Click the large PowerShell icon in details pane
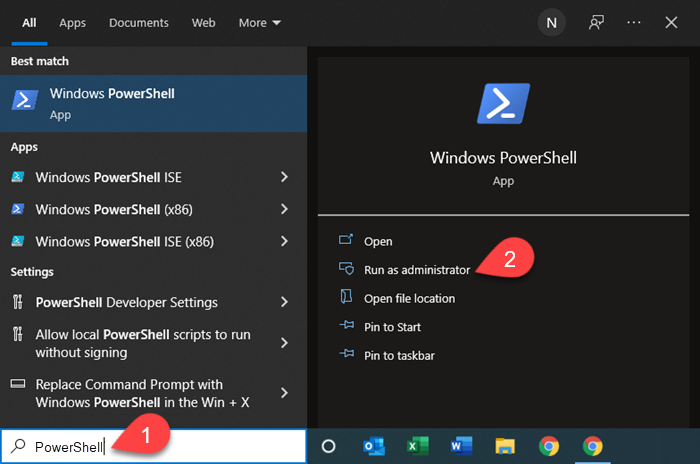700x464 pixels. 503,103
